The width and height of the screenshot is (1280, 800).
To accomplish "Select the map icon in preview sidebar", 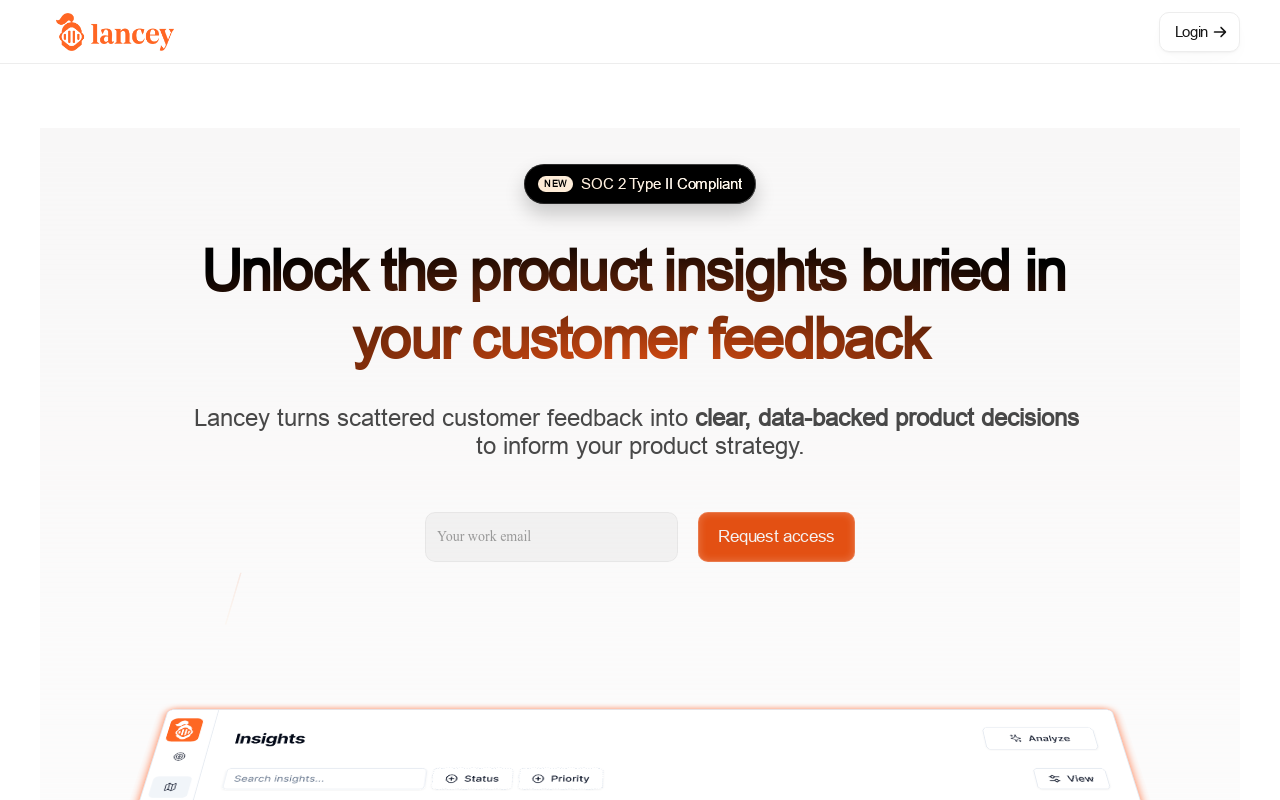I will [170, 787].
